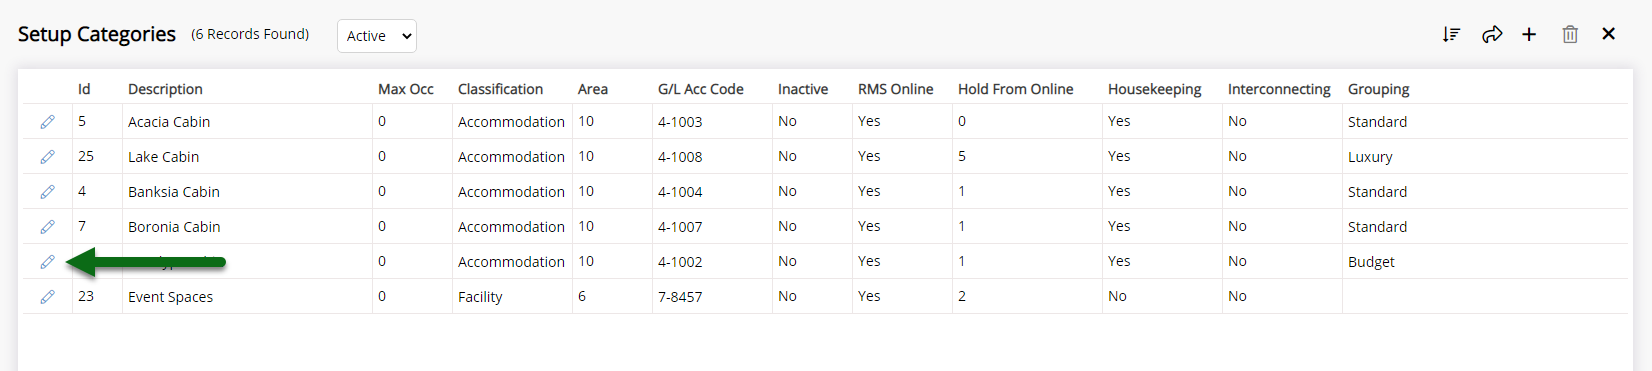Click the share/export arrow icon
The height and width of the screenshot is (371, 1652).
(x=1492, y=34)
